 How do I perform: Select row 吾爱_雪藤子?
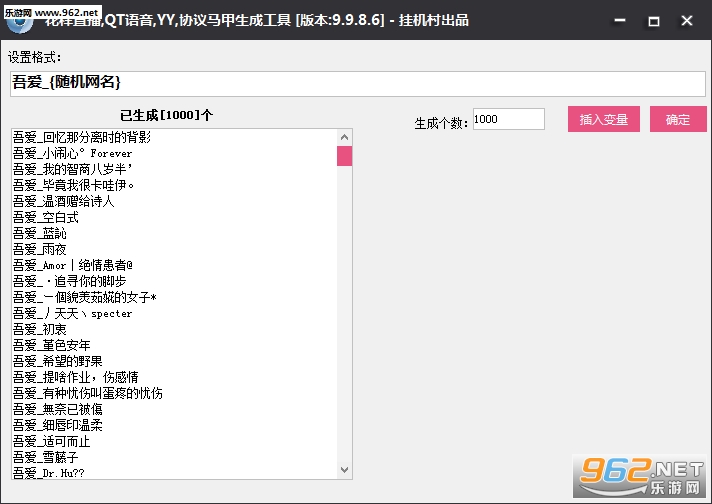pyautogui.click(x=174, y=457)
